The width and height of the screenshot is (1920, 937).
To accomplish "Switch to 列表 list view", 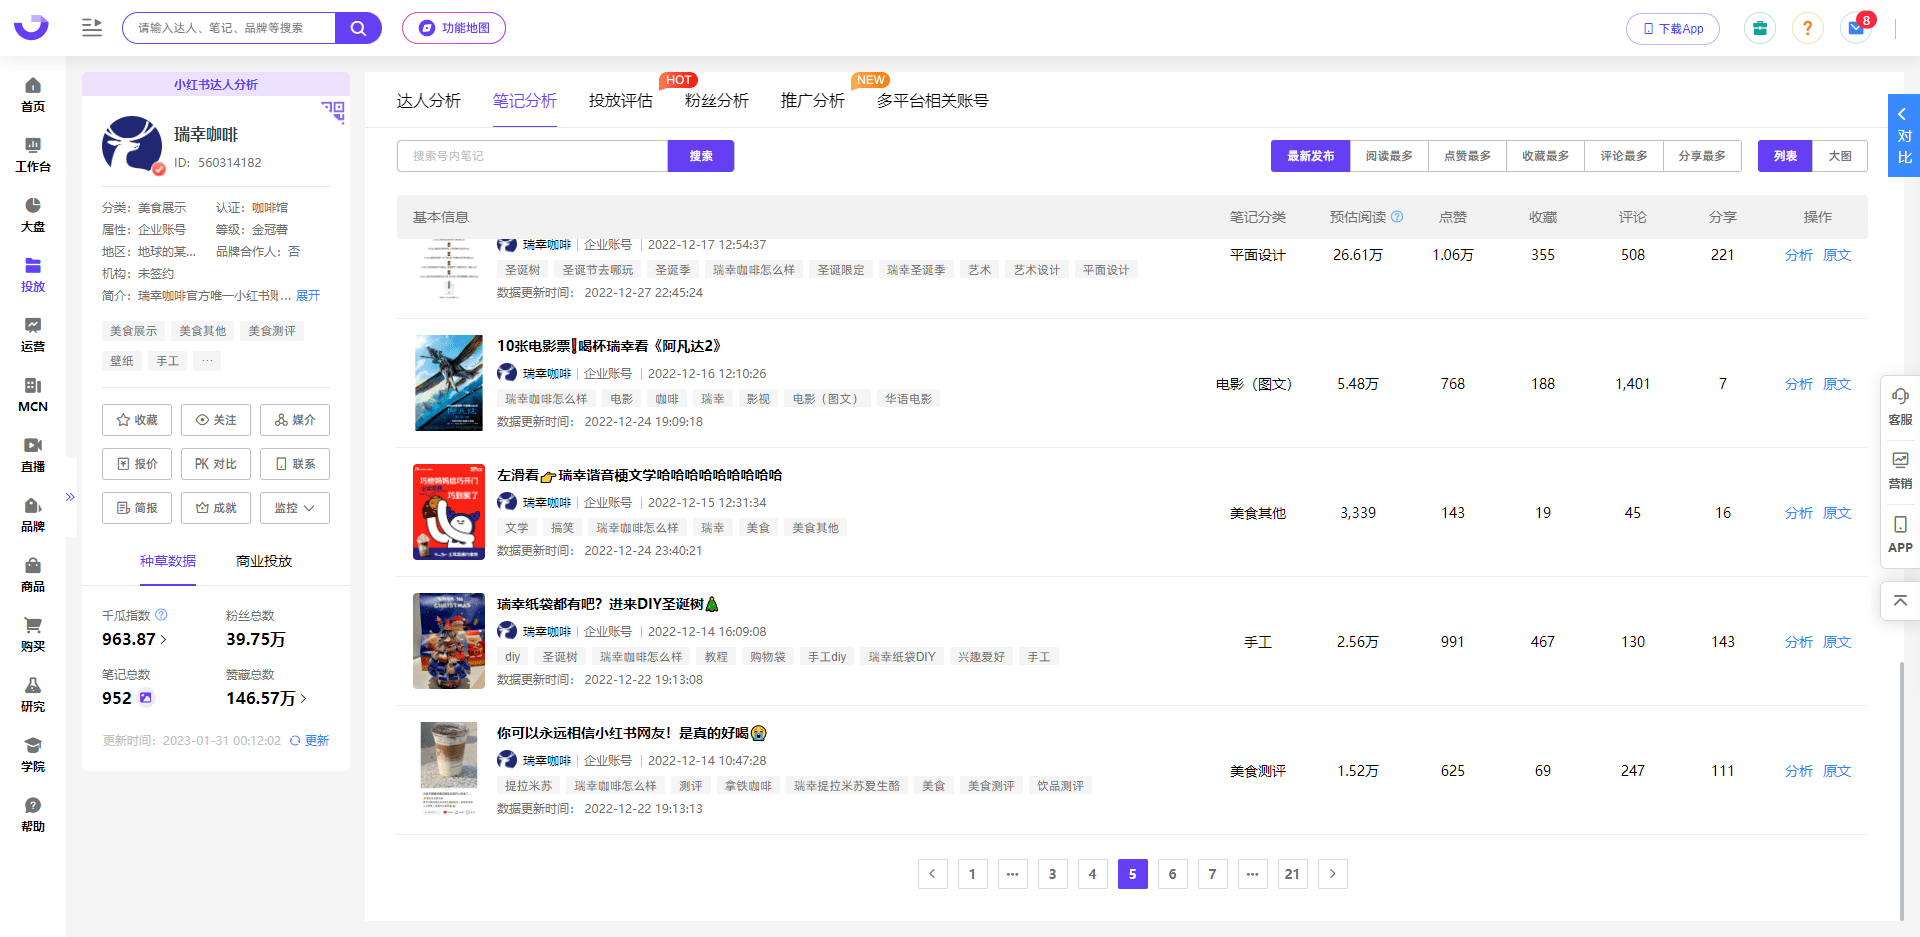I will (x=1785, y=156).
